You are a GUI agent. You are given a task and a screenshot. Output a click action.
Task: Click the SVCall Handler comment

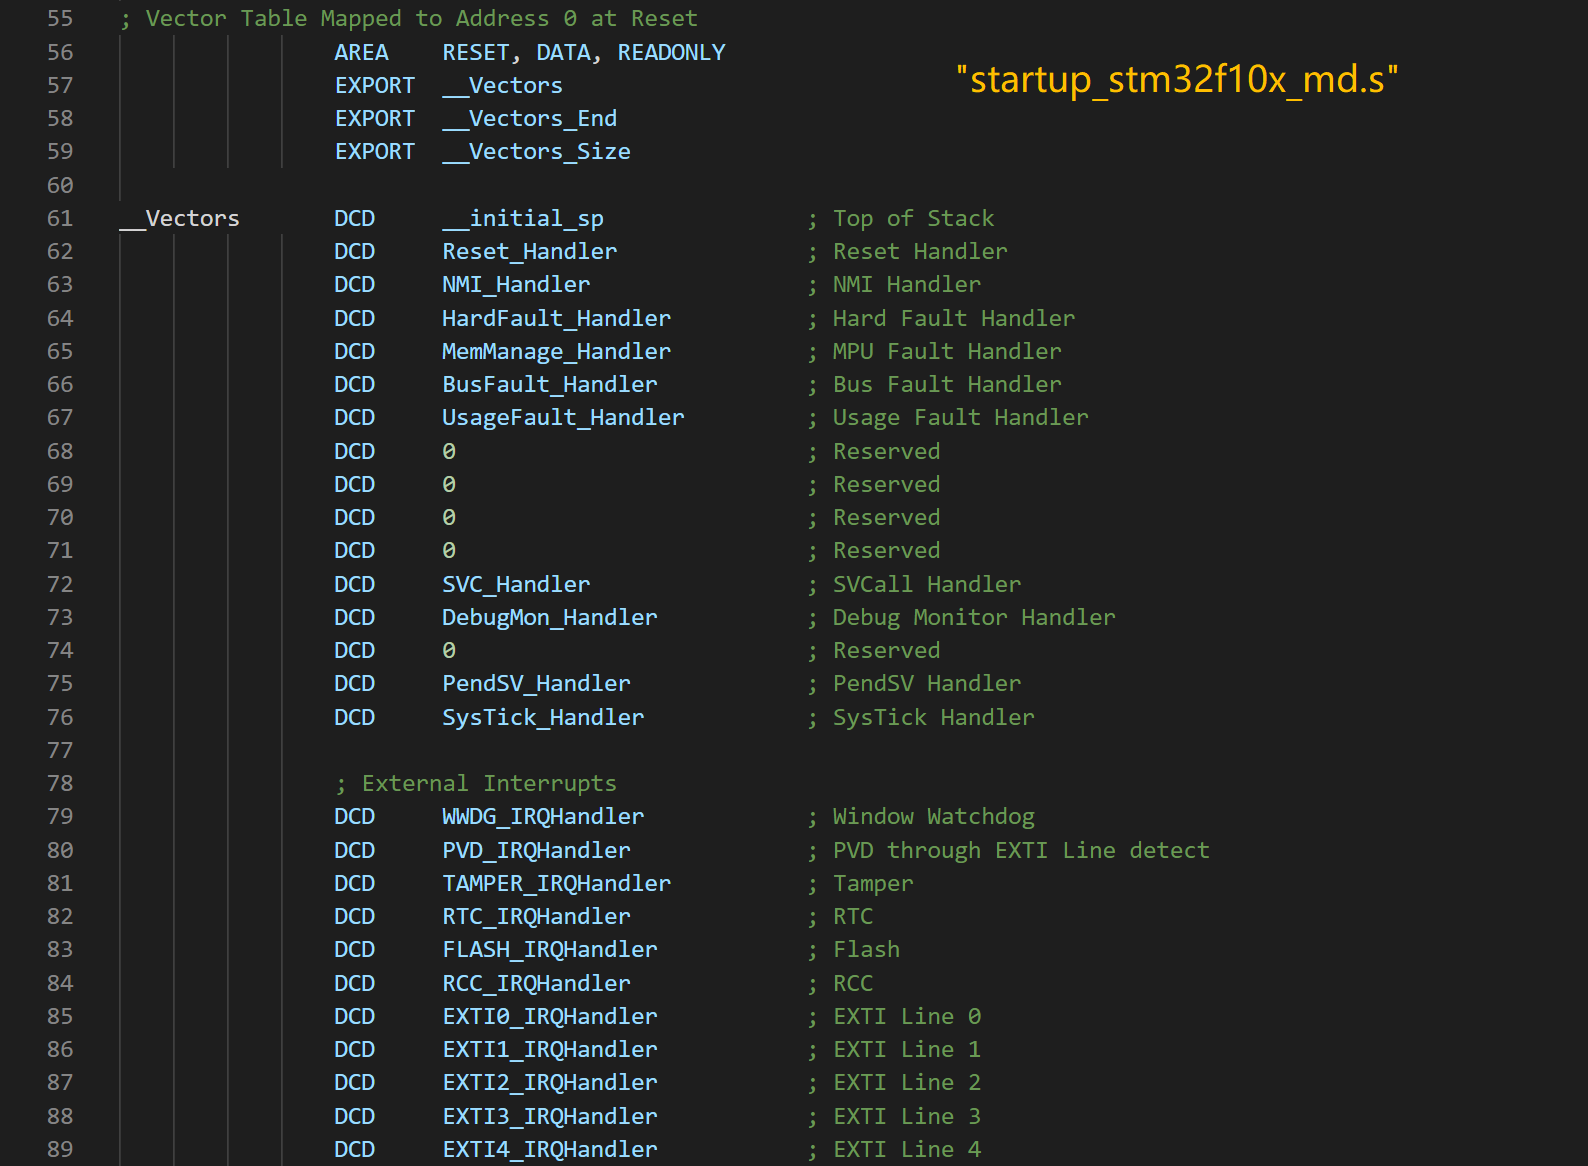(x=915, y=584)
